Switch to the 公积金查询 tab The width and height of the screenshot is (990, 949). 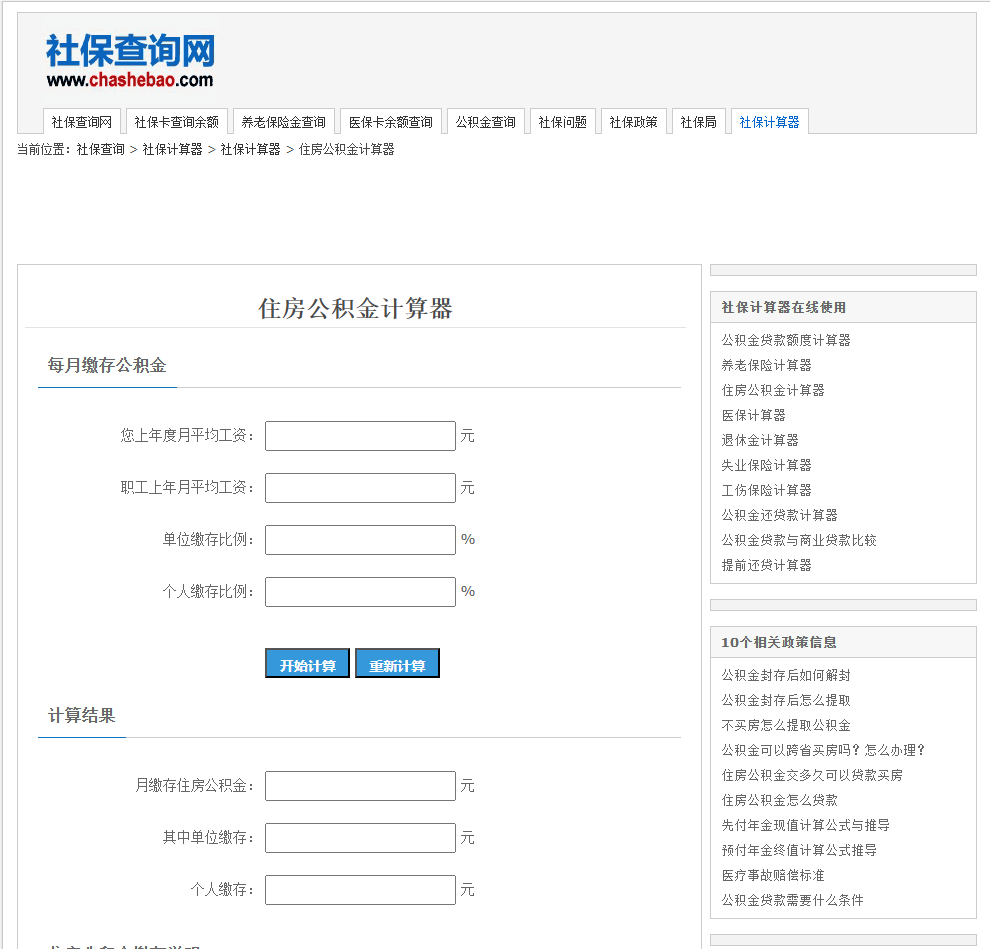486,121
